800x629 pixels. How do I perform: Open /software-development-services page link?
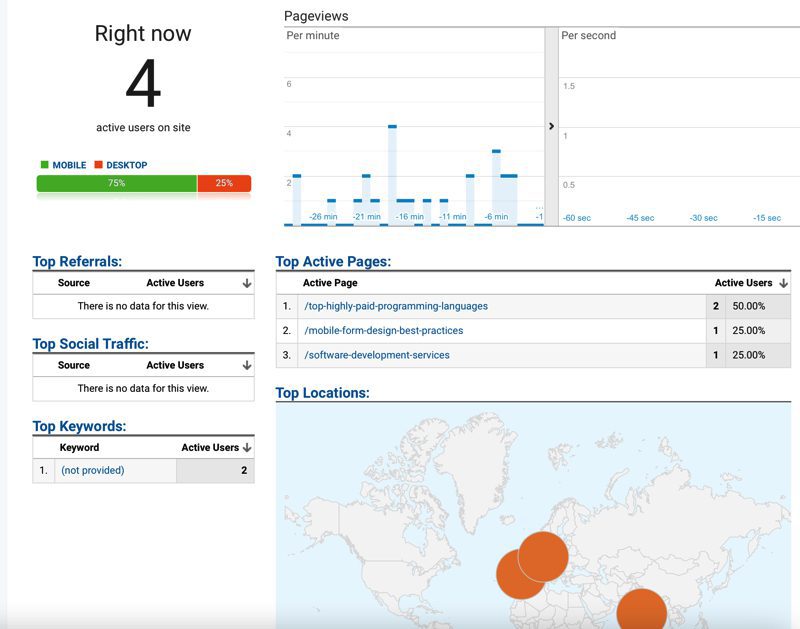pos(377,355)
